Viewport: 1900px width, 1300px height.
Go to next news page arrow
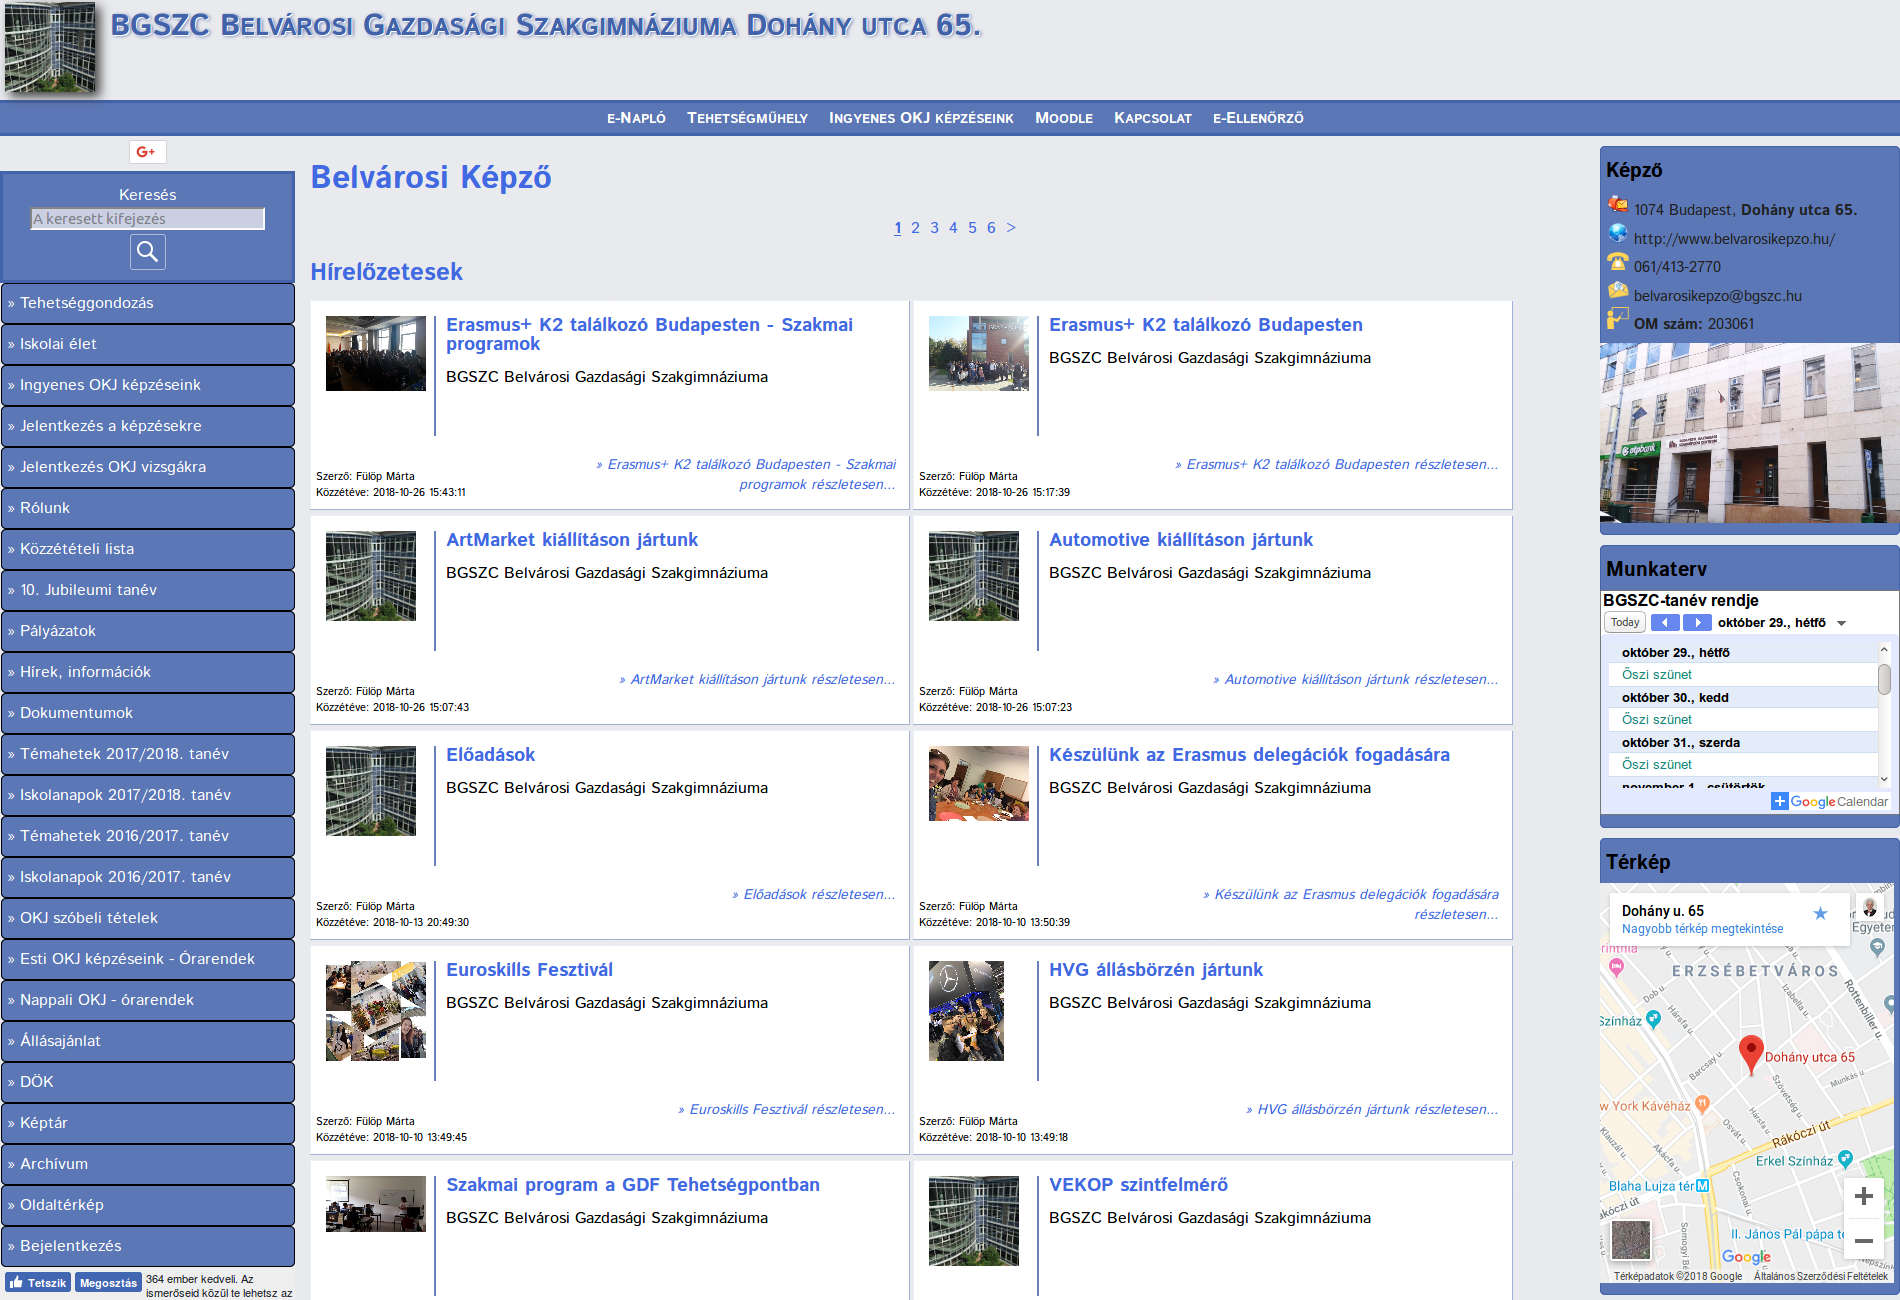[x=1011, y=228]
